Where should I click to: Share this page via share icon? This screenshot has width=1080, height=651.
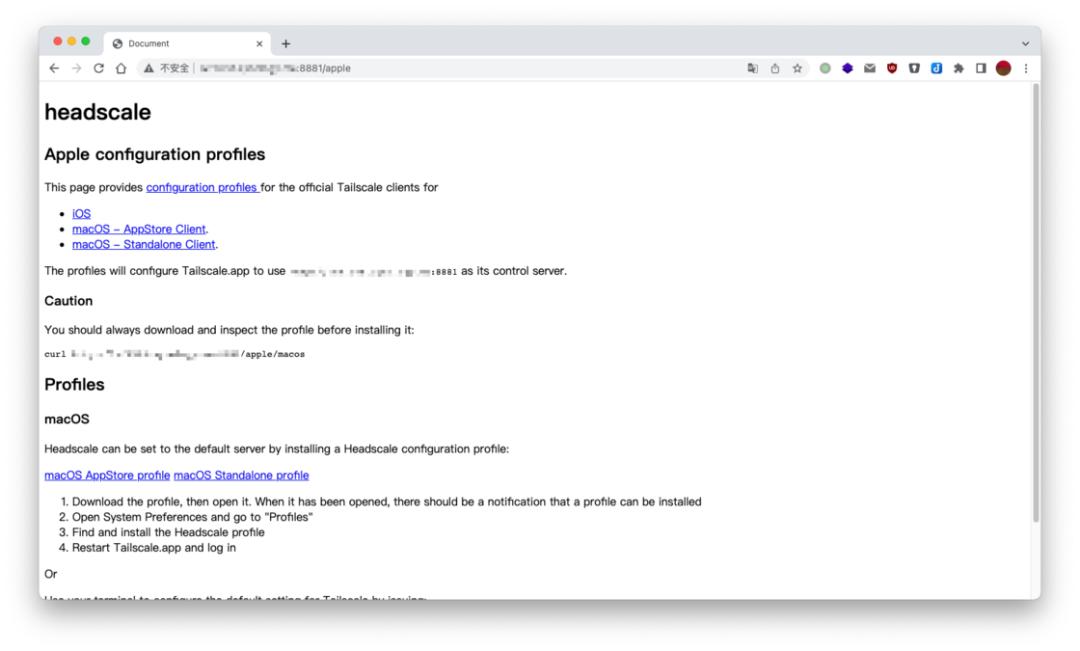click(775, 68)
